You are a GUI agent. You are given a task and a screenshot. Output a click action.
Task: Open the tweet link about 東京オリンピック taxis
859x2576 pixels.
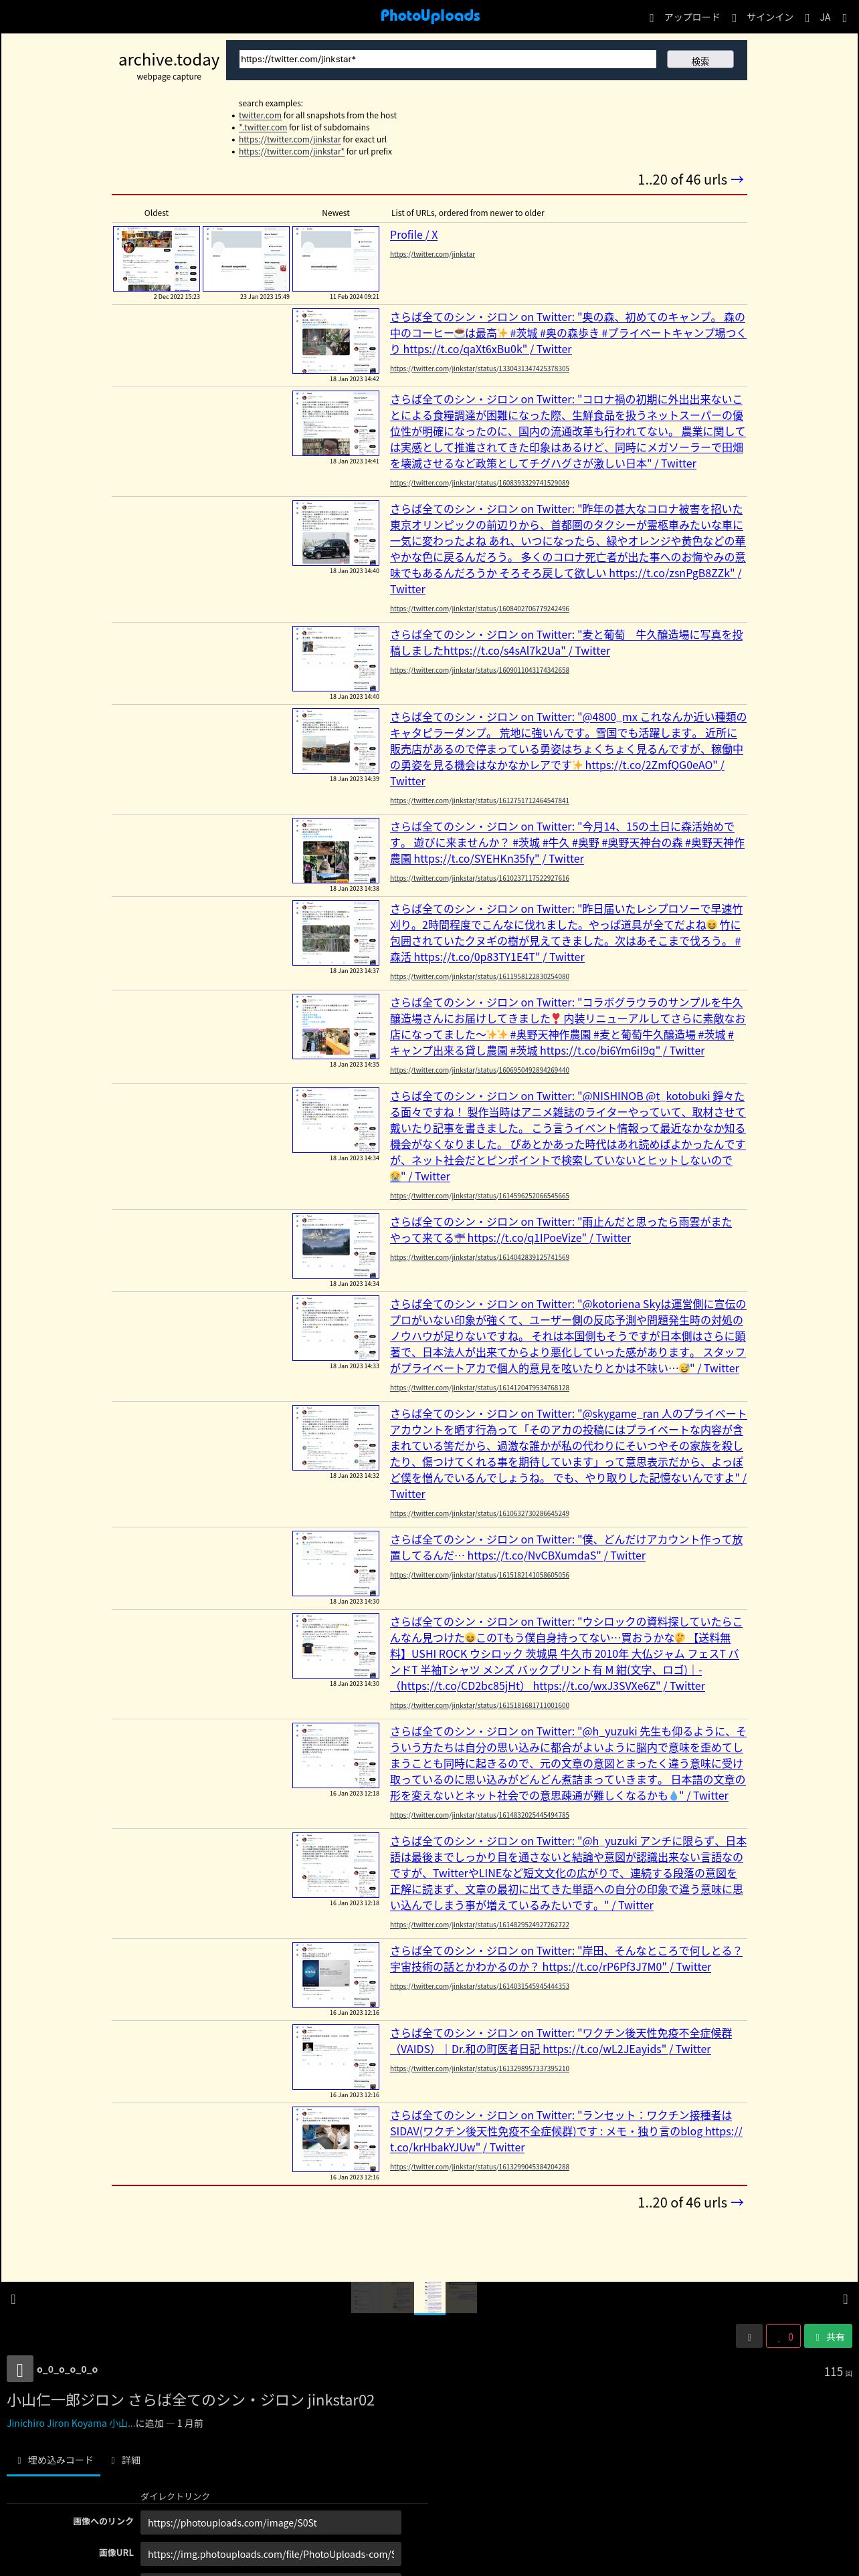click(x=568, y=549)
